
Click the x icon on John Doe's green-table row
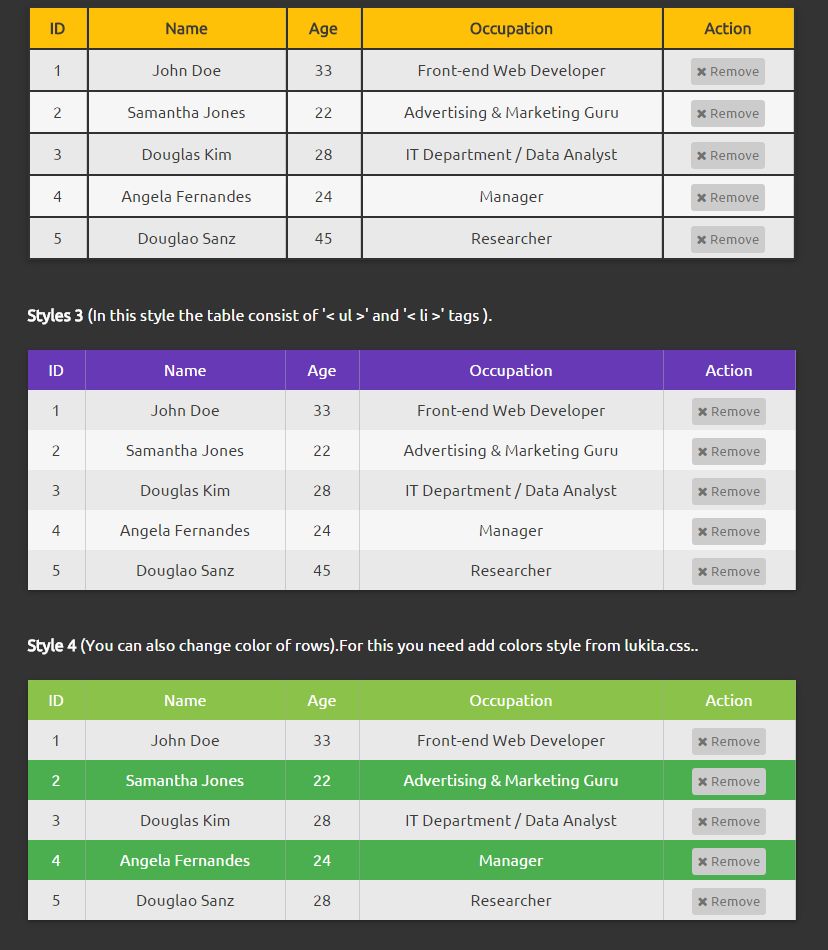(703, 742)
